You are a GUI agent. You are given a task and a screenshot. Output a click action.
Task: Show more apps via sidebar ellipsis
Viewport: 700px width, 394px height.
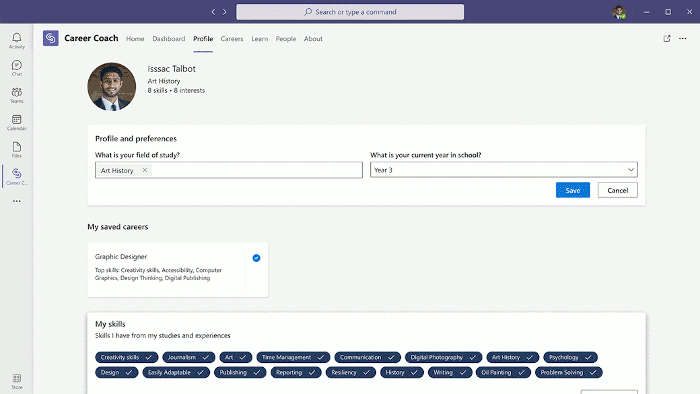(17, 201)
